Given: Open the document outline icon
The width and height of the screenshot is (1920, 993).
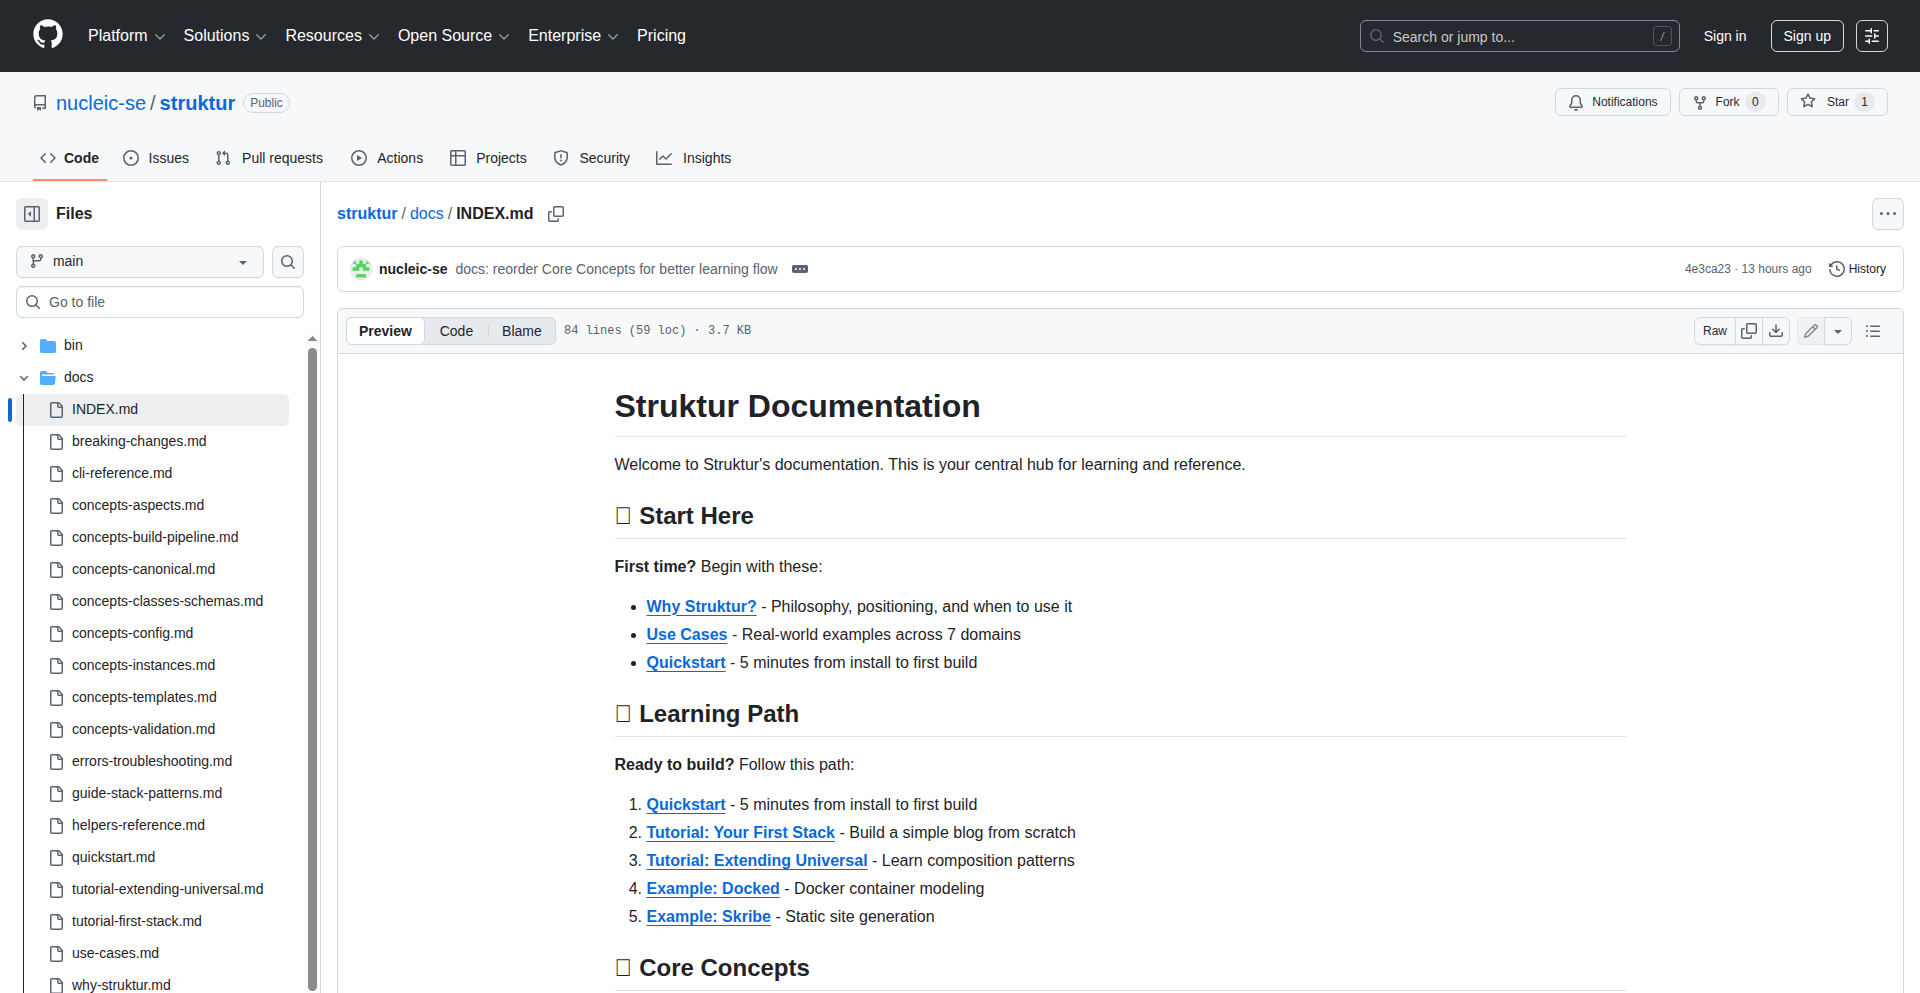Looking at the screenshot, I should click(1873, 331).
